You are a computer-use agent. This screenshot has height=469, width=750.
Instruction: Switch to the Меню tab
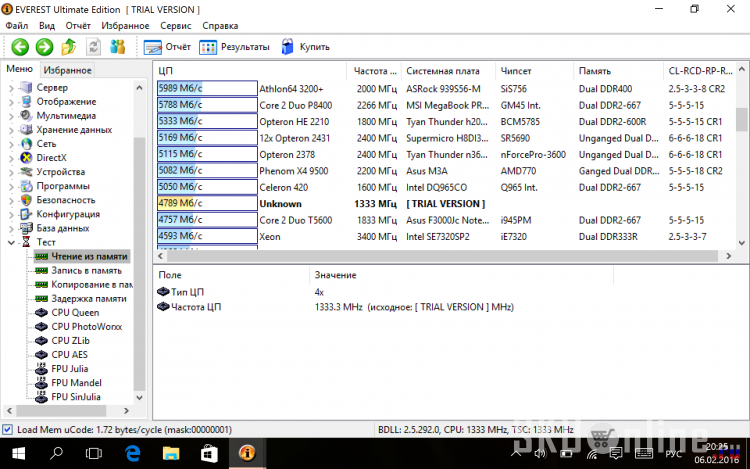pyautogui.click(x=20, y=69)
